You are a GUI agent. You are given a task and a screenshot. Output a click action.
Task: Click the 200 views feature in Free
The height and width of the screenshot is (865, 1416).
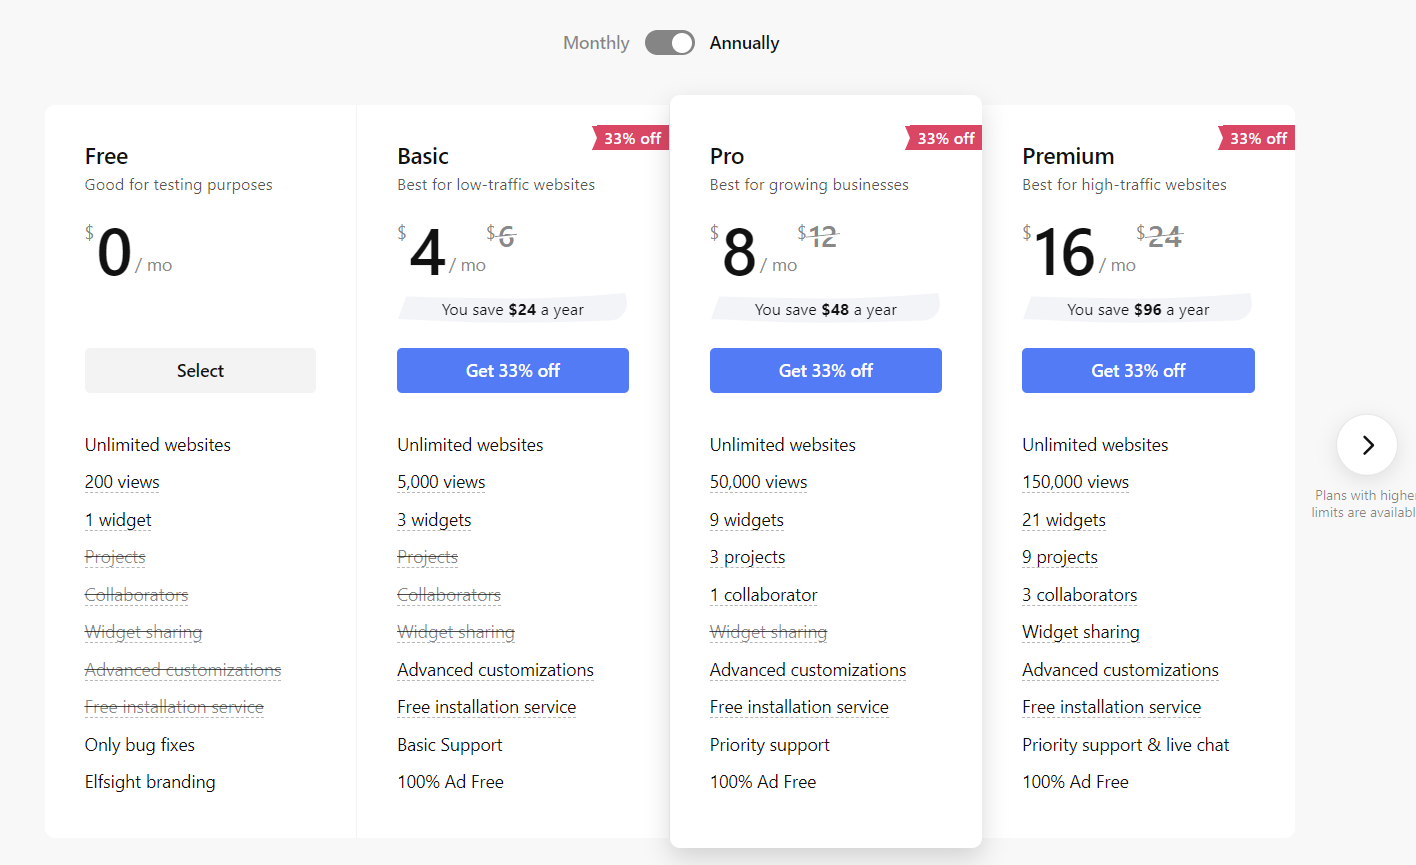pyautogui.click(x=122, y=482)
